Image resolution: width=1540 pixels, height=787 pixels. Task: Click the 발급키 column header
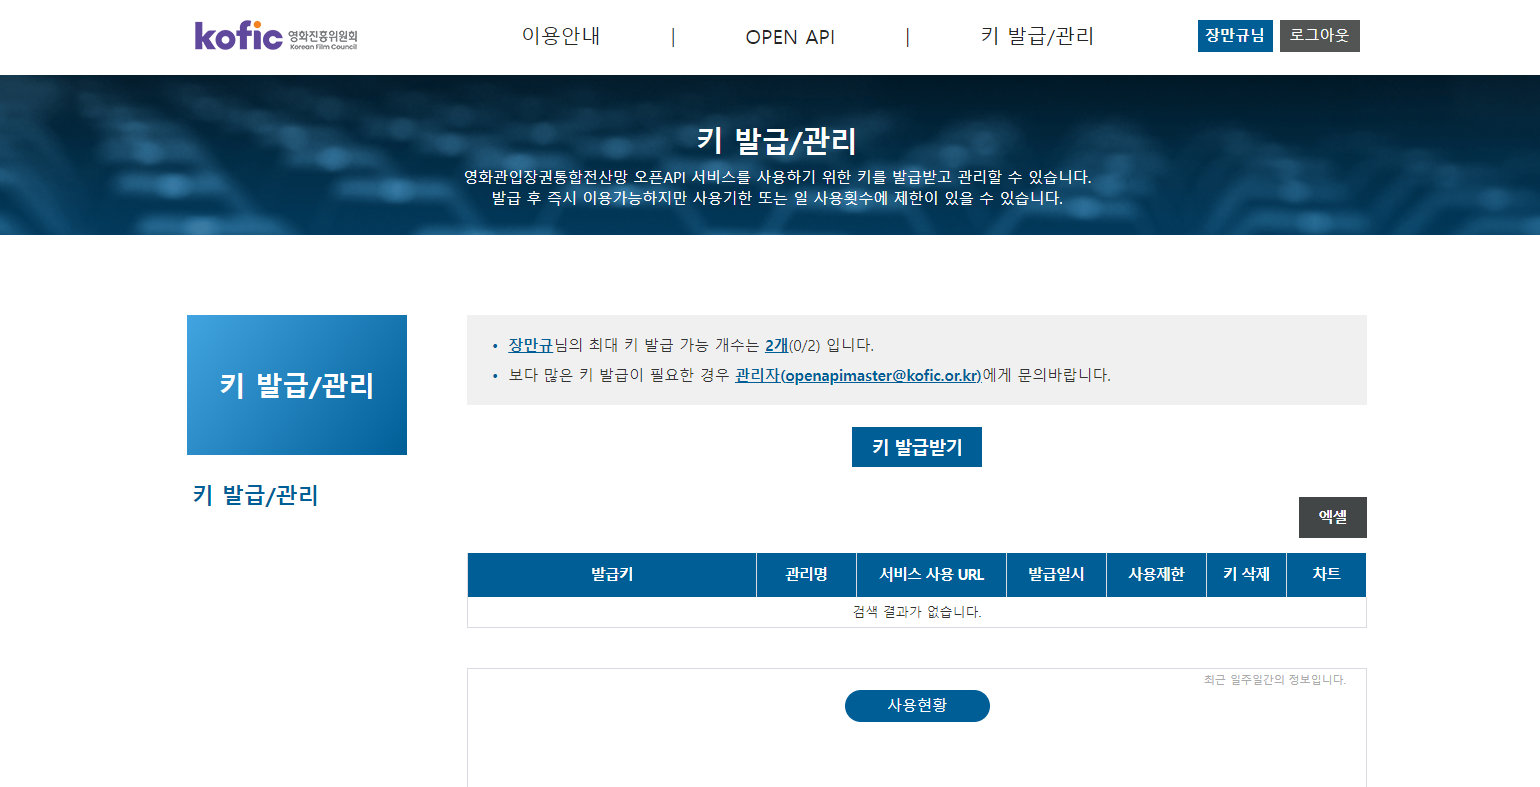tap(612, 575)
